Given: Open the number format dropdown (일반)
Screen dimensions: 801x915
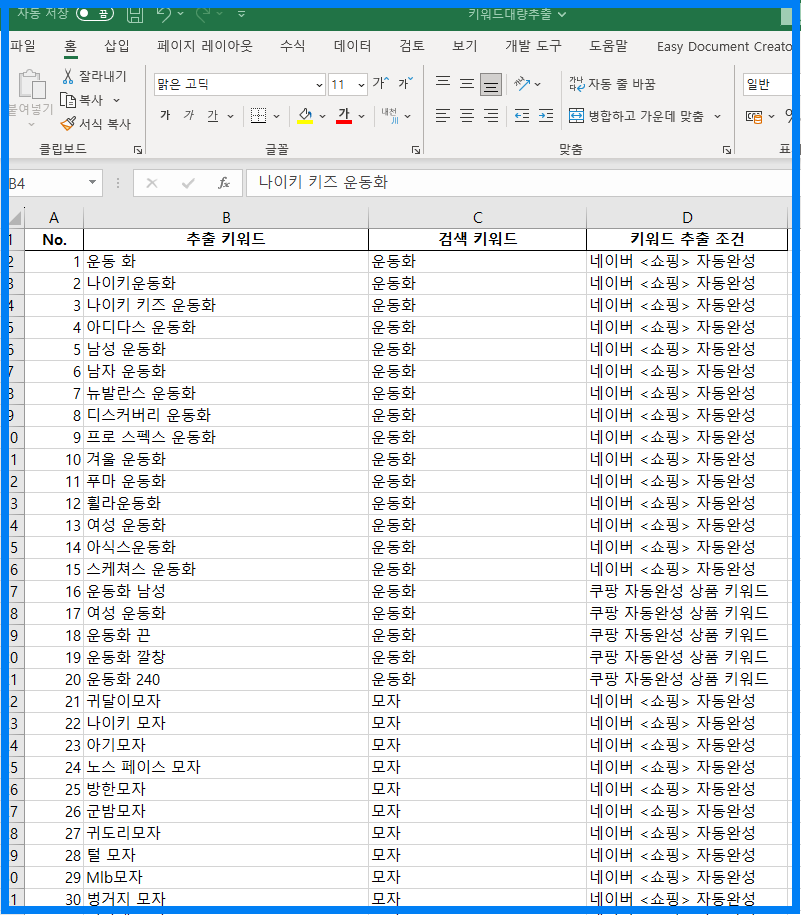Looking at the screenshot, I should pyautogui.click(x=770, y=85).
